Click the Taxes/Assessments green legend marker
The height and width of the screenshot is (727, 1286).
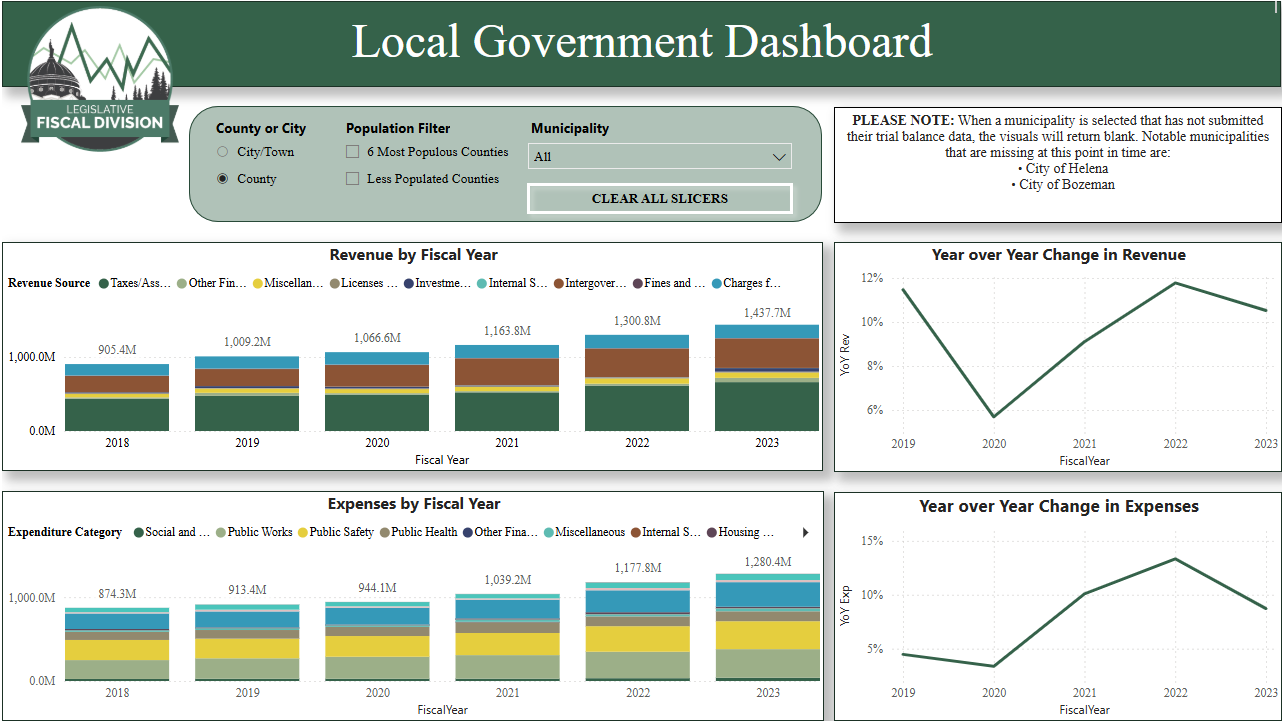coord(104,284)
